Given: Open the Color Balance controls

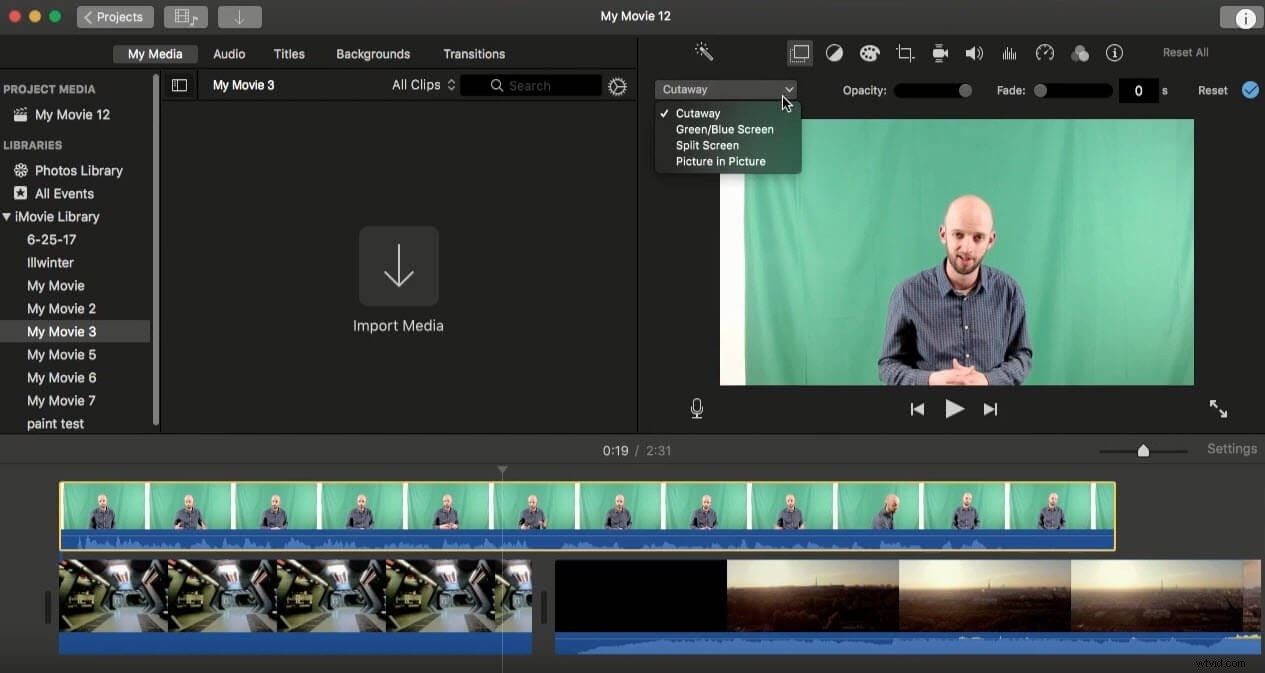Looking at the screenshot, I should pyautogui.click(x=835, y=52).
